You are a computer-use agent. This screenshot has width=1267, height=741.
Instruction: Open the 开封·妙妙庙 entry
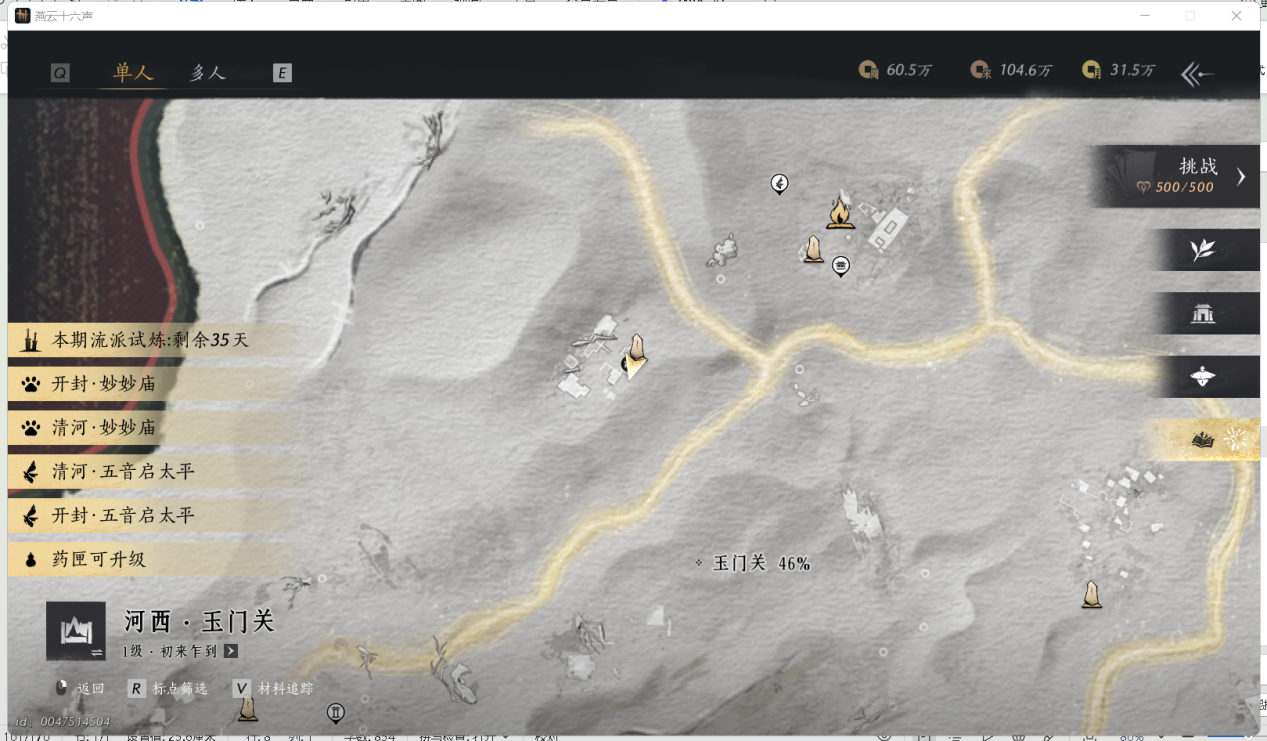click(x=104, y=384)
